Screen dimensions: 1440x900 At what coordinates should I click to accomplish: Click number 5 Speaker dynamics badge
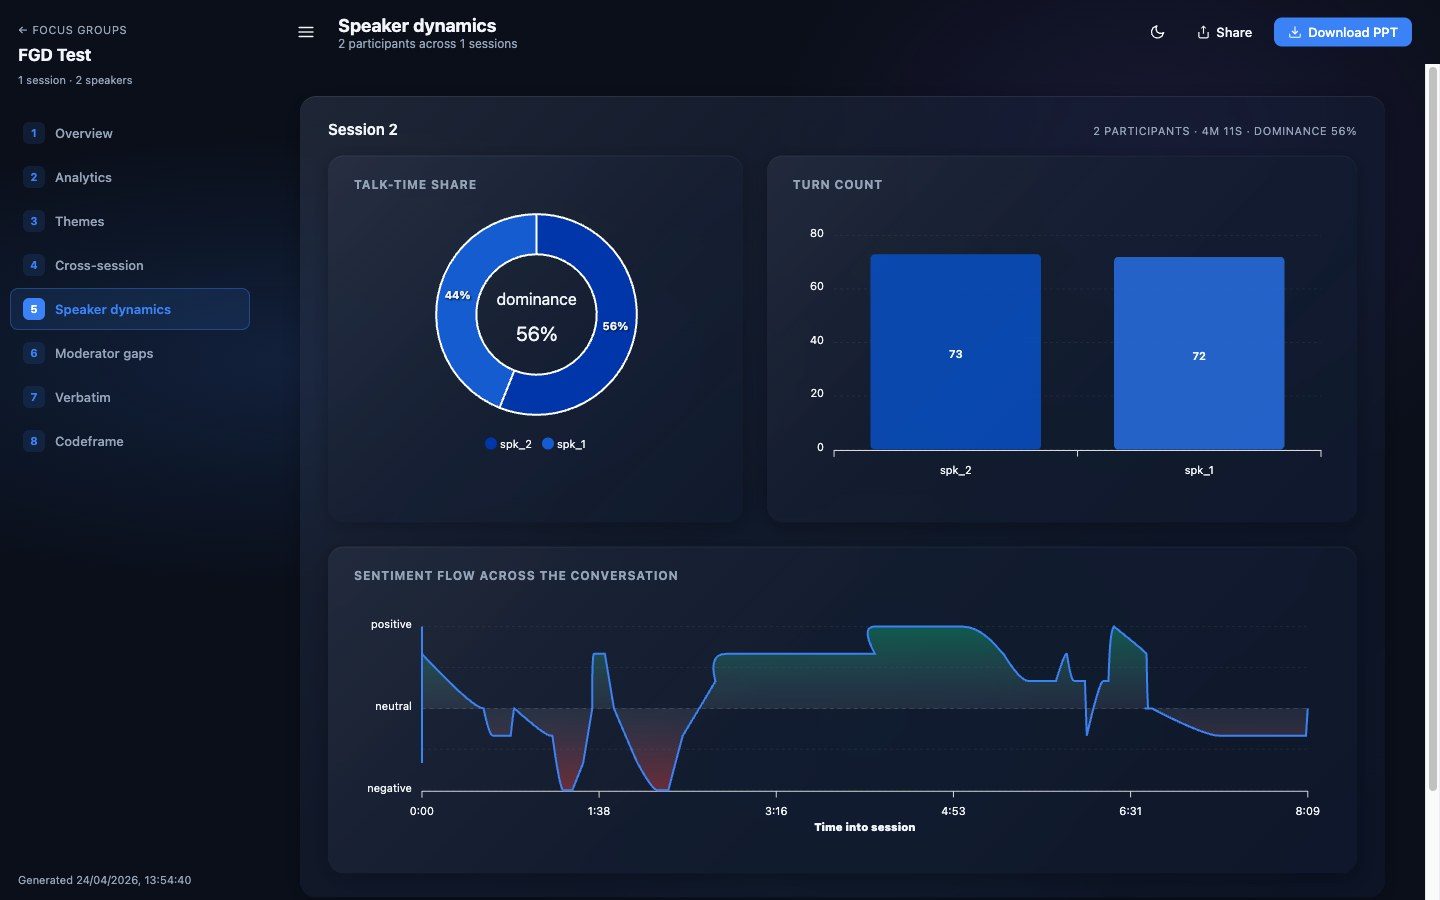[x=34, y=309]
